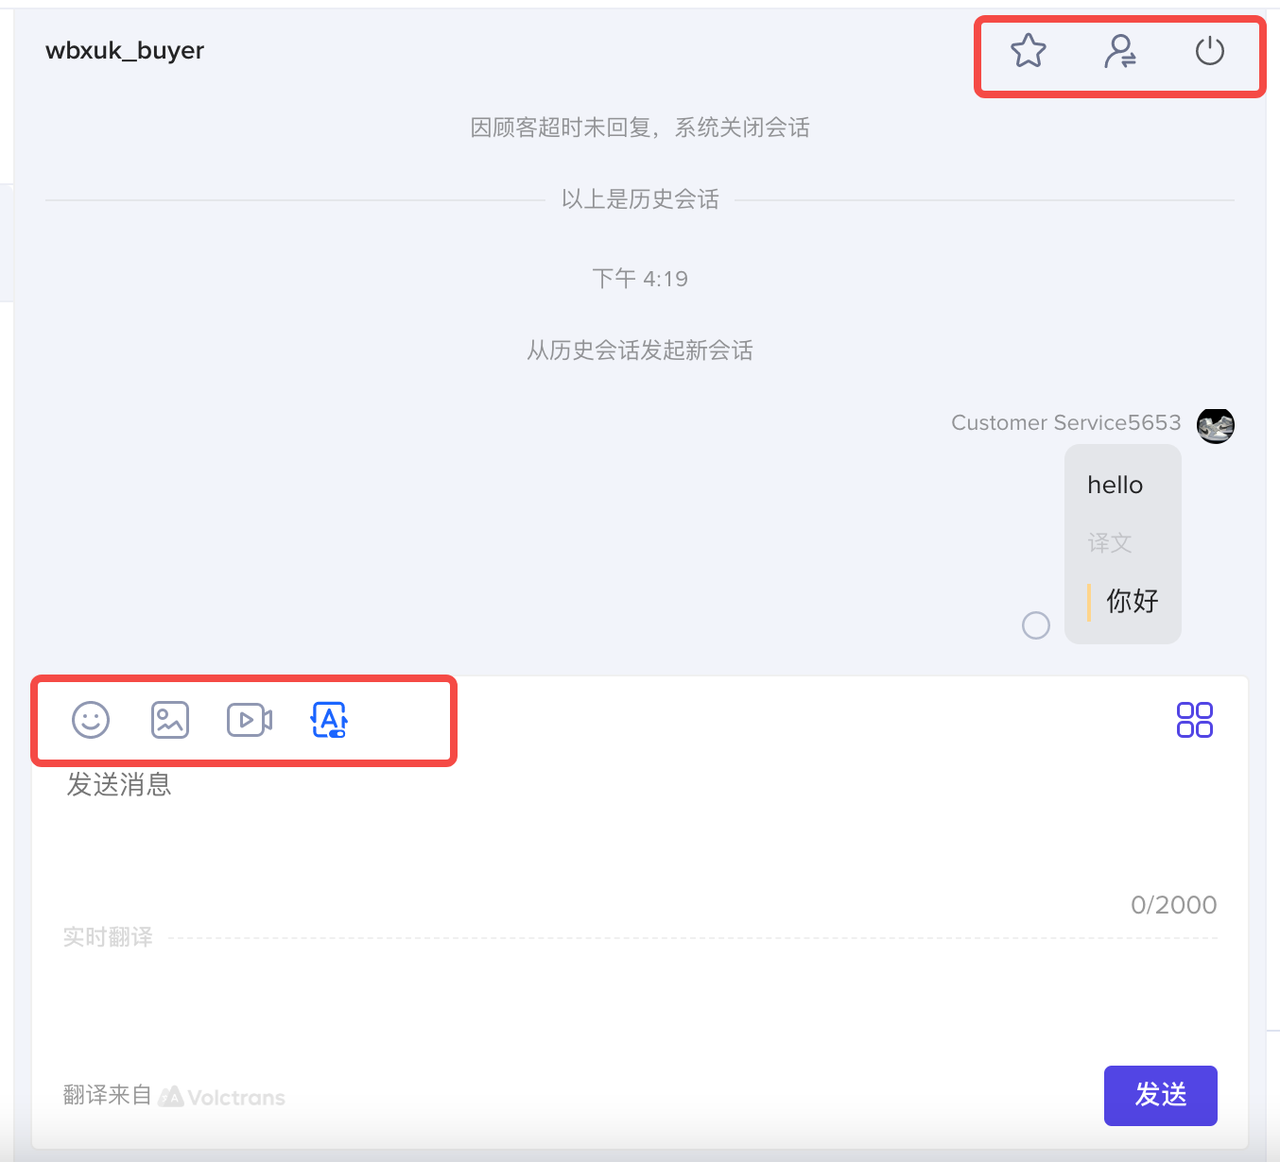
Task: Click the 以上是历史会话 divider text
Action: 640,200
